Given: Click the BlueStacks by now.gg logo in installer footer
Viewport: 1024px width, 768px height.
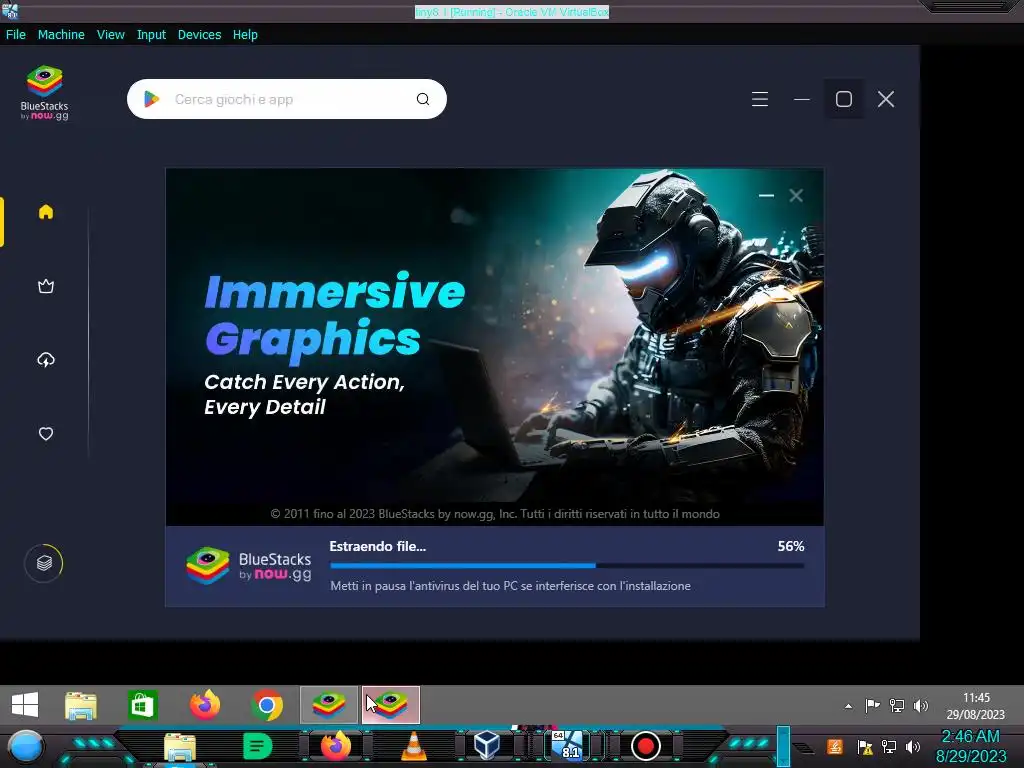Looking at the screenshot, I should (249, 566).
